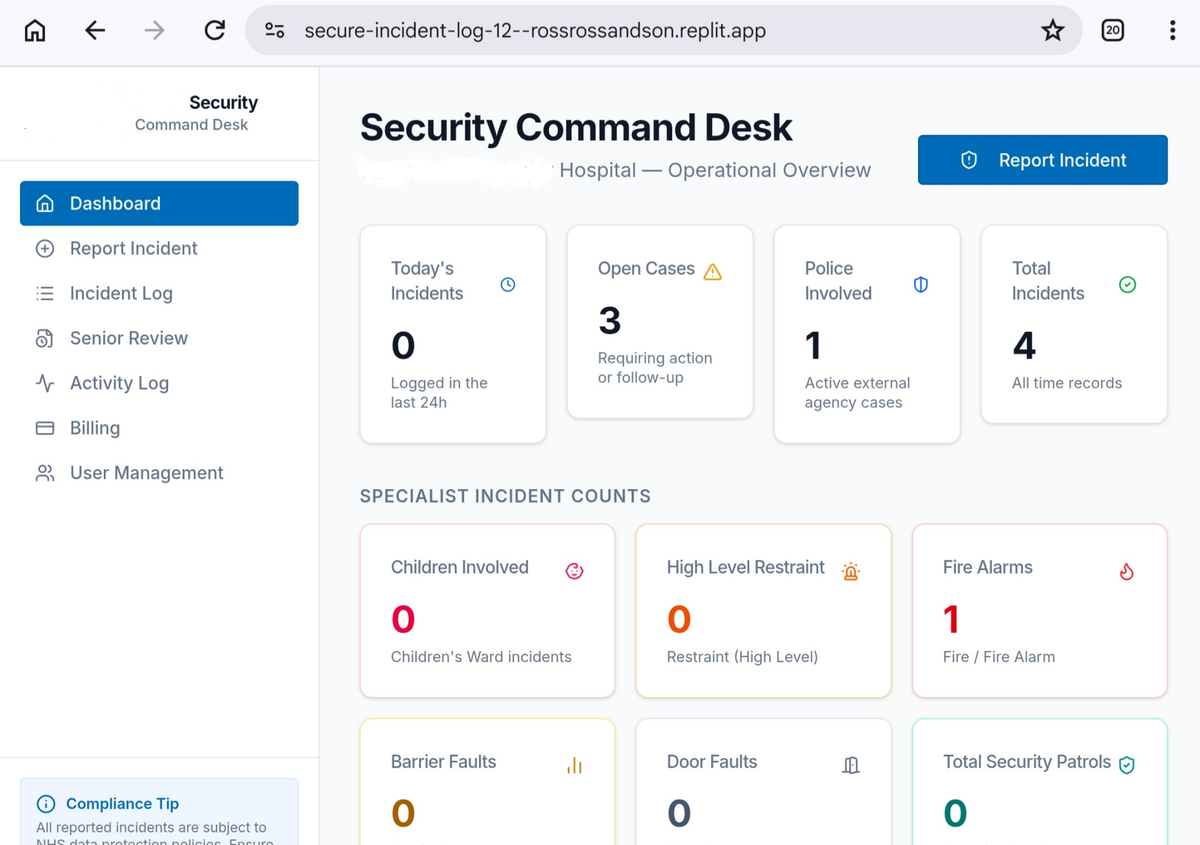This screenshot has height=845, width=1200.
Task: Click the list icon beside Incident Log
Action: pyautogui.click(x=45, y=293)
